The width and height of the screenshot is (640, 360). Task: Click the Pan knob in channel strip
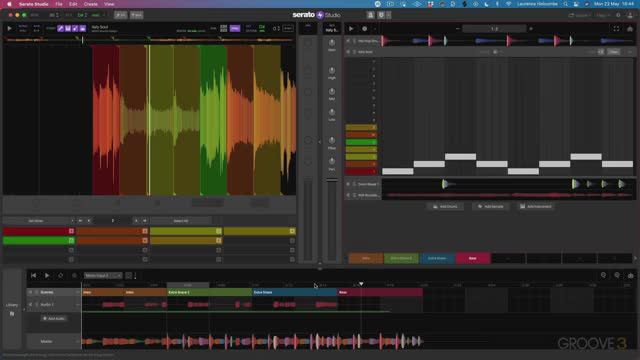coord(332,161)
